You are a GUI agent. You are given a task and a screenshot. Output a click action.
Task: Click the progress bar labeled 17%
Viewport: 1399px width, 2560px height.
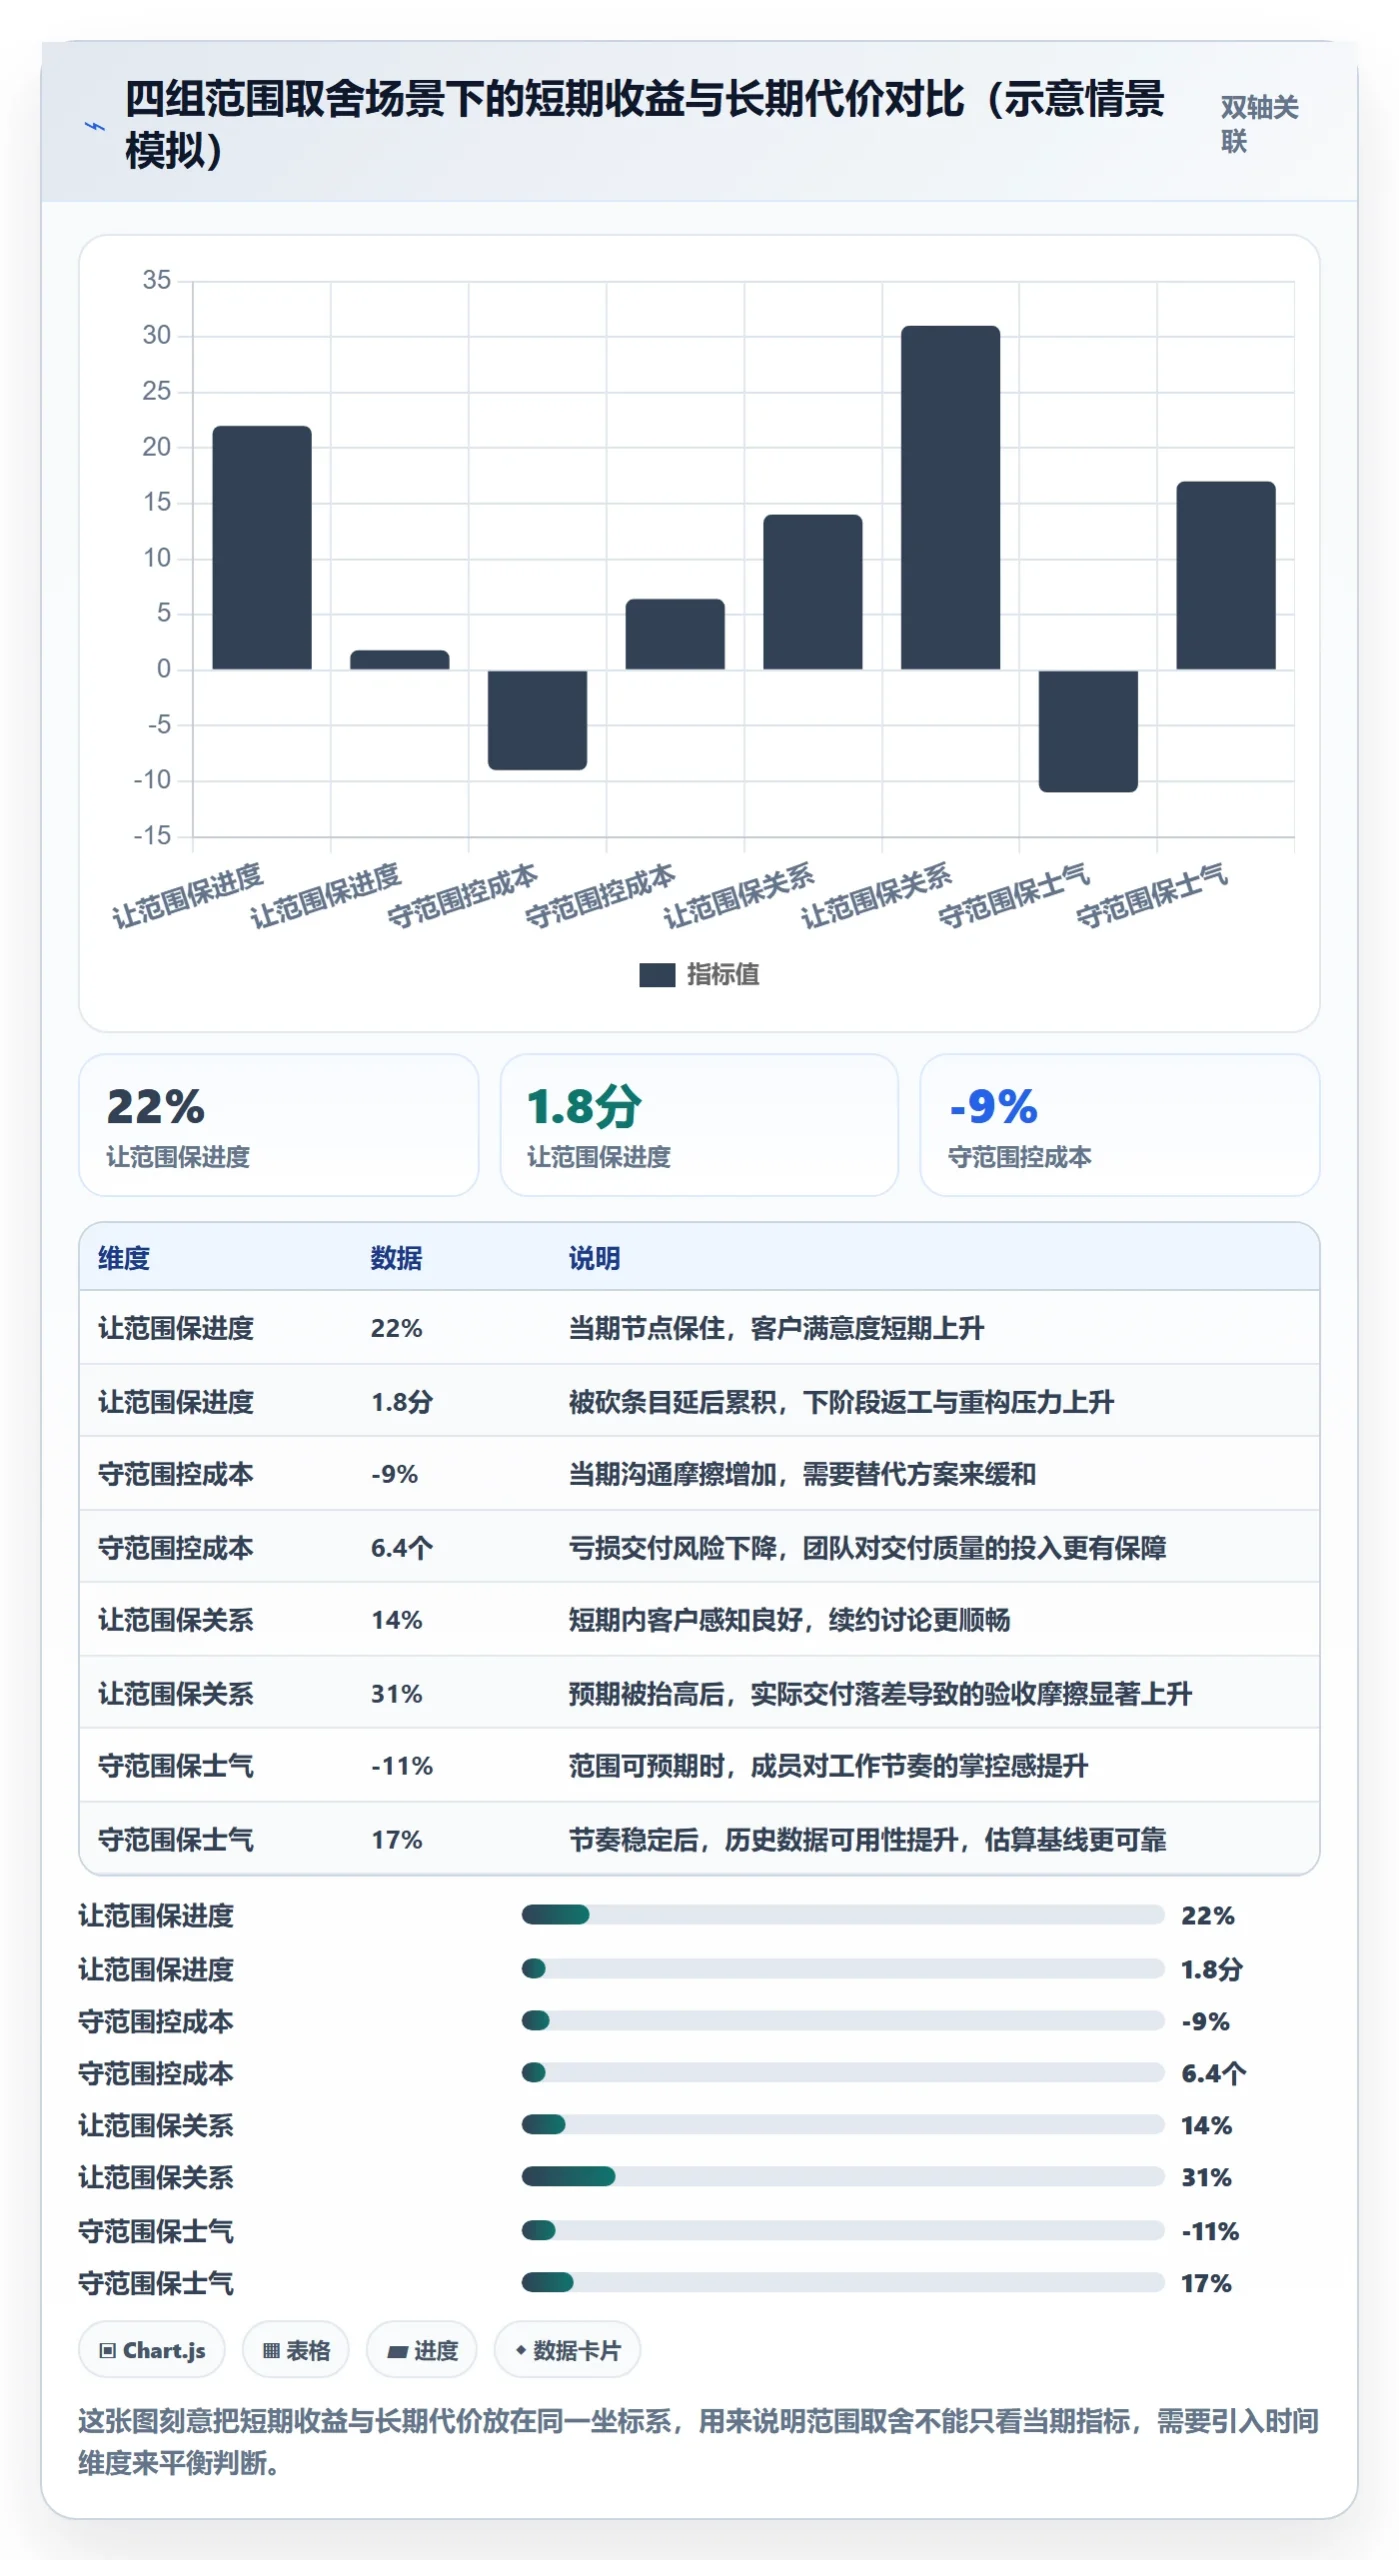(843, 2283)
